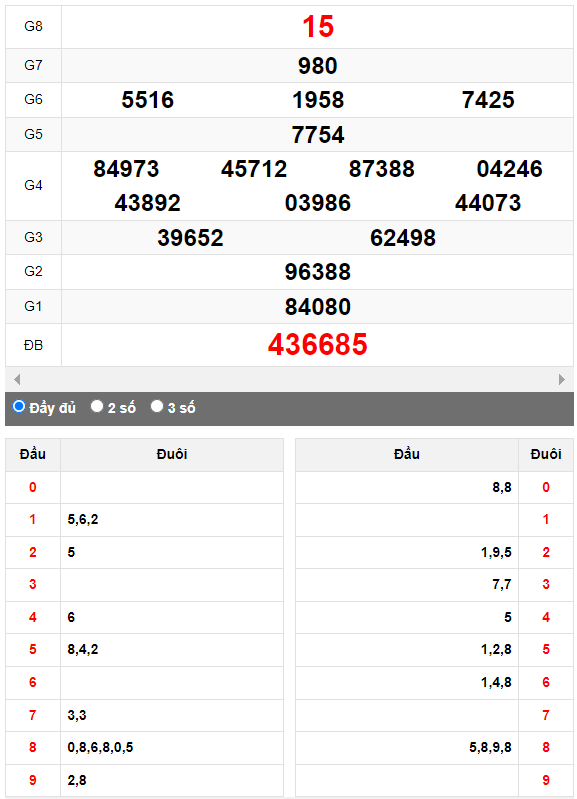This screenshot has width=577, height=799.
Task: Click the left scroll arrow
Action: (17, 379)
